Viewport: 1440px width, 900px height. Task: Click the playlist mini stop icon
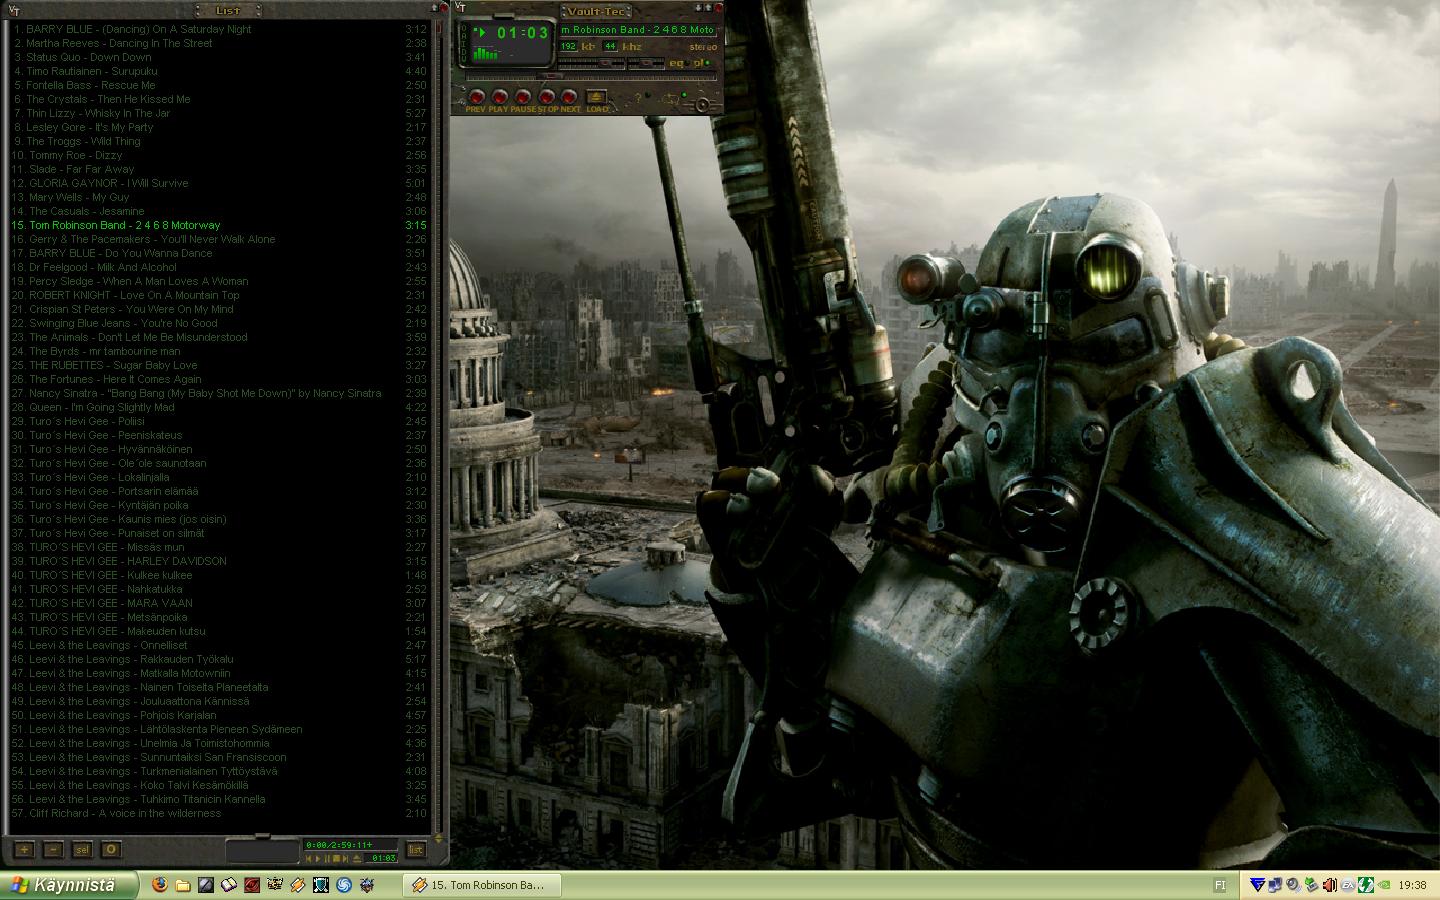pyautogui.click(x=336, y=859)
